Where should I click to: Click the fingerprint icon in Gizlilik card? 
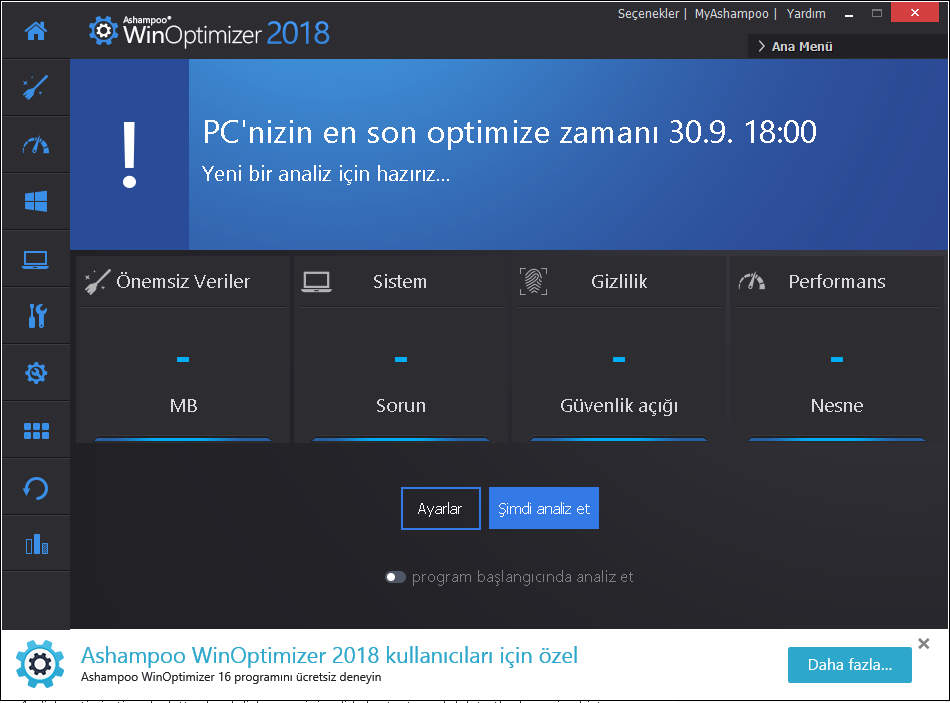pos(533,282)
